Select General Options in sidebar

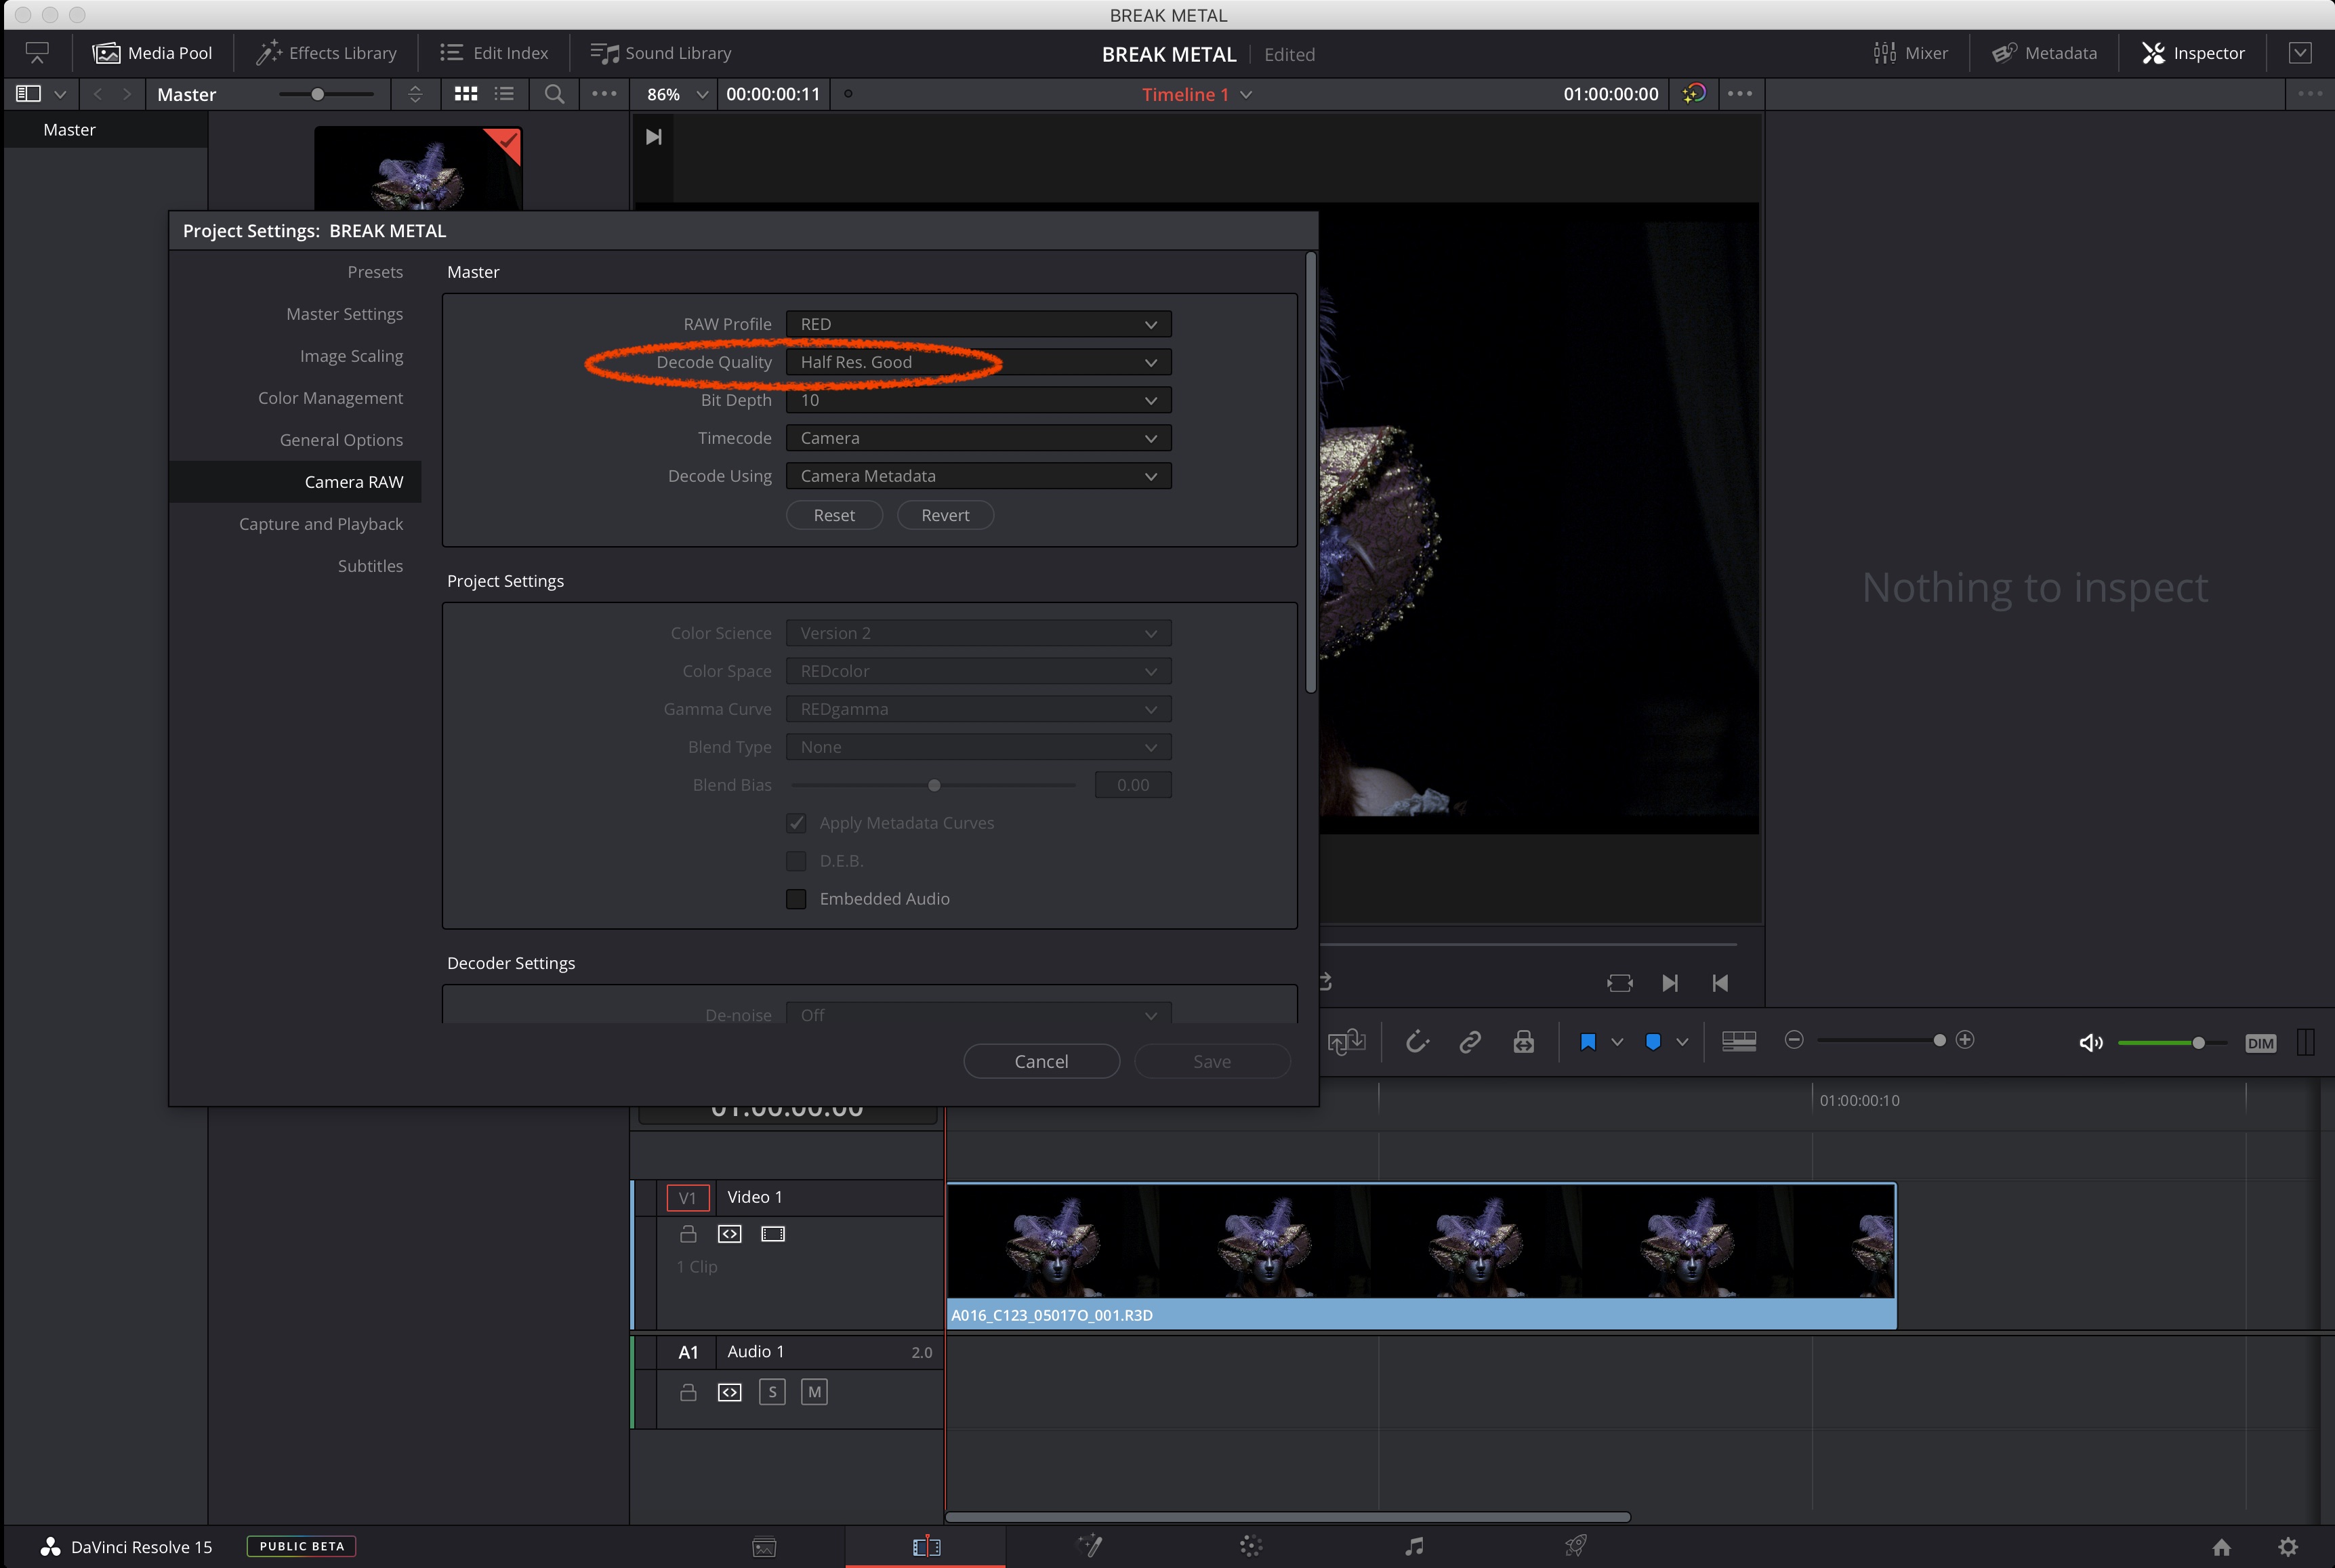(341, 440)
